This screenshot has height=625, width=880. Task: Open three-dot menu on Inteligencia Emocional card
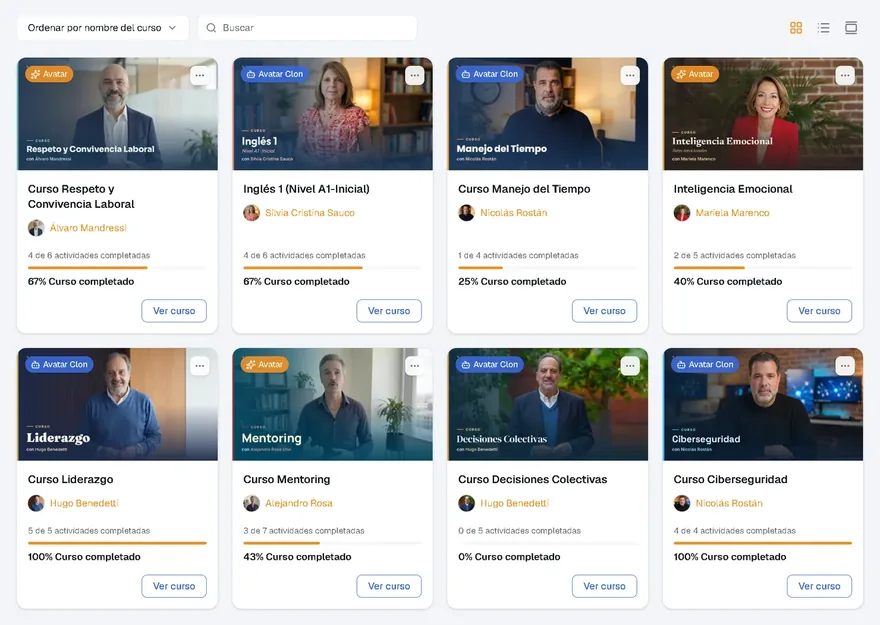click(x=845, y=75)
